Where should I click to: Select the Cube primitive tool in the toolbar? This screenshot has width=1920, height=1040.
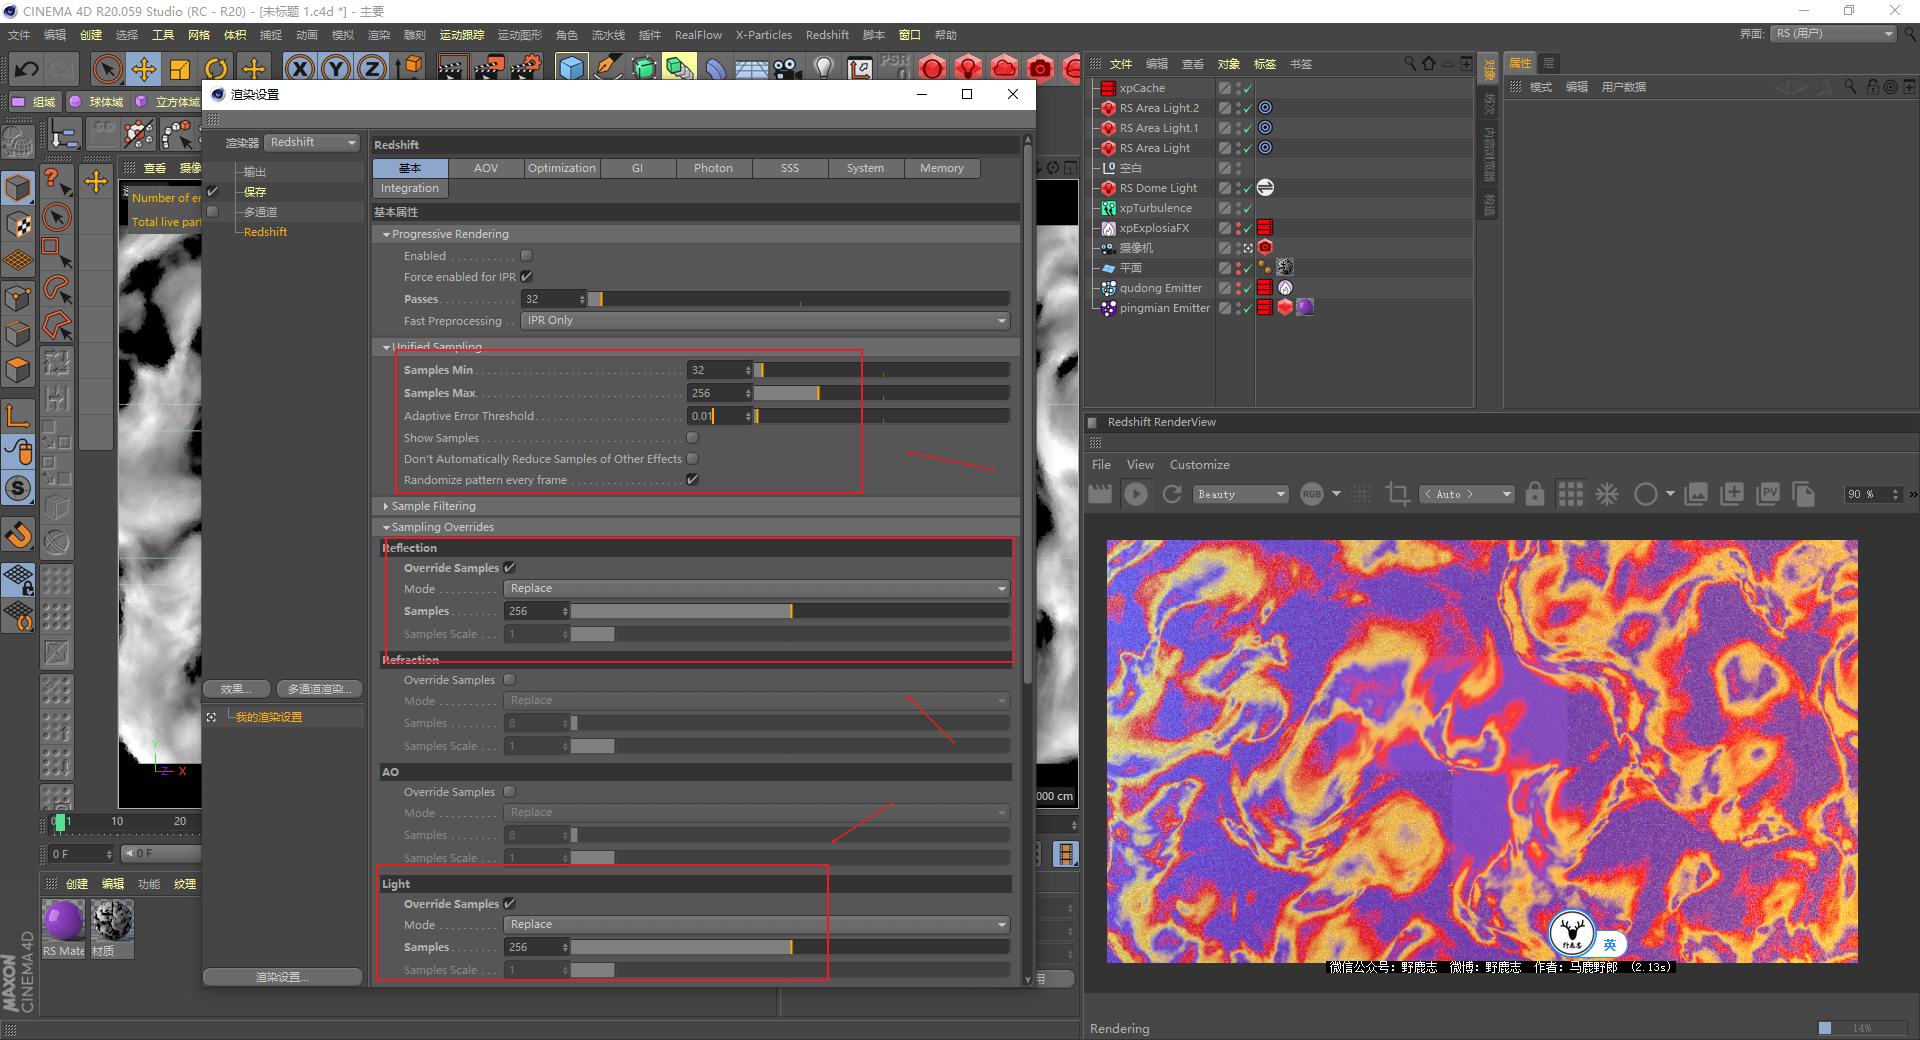(572, 70)
